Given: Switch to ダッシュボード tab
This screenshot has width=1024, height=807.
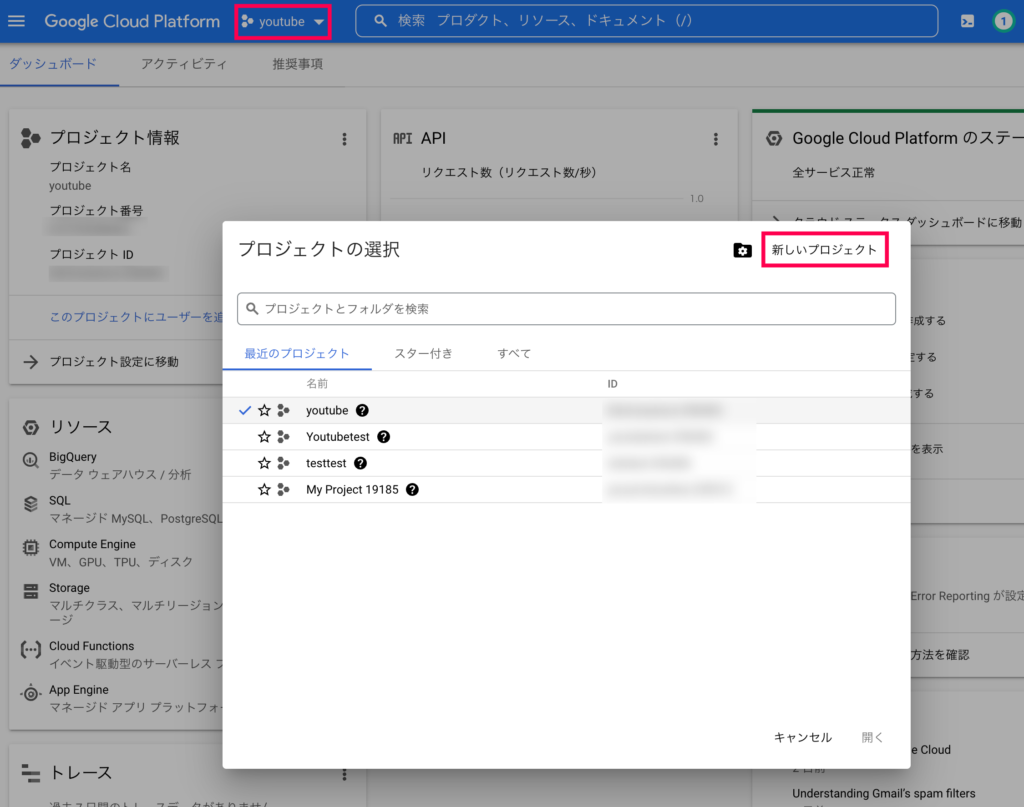Looking at the screenshot, I should pyautogui.click(x=53, y=64).
